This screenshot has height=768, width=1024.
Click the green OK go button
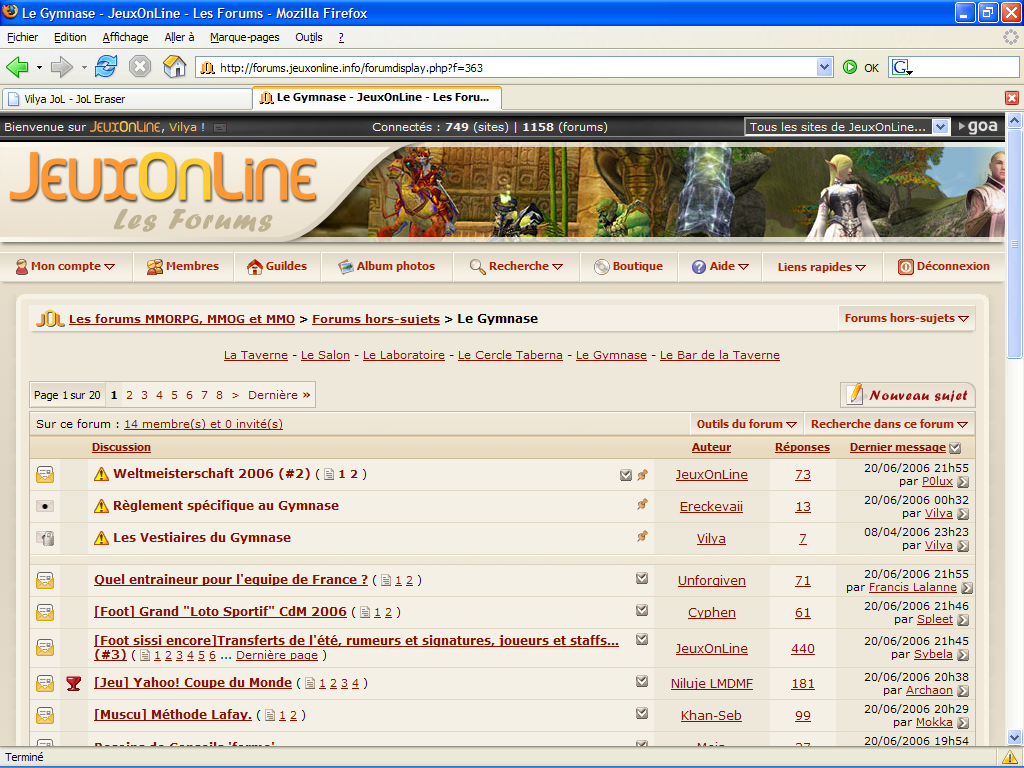(x=850, y=67)
